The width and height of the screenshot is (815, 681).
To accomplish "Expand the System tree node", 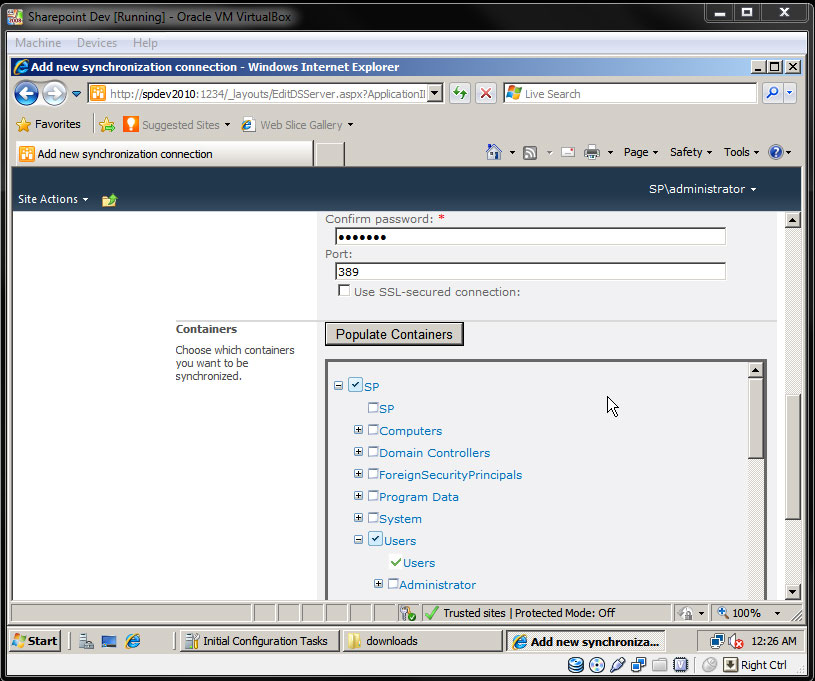I will point(358,517).
